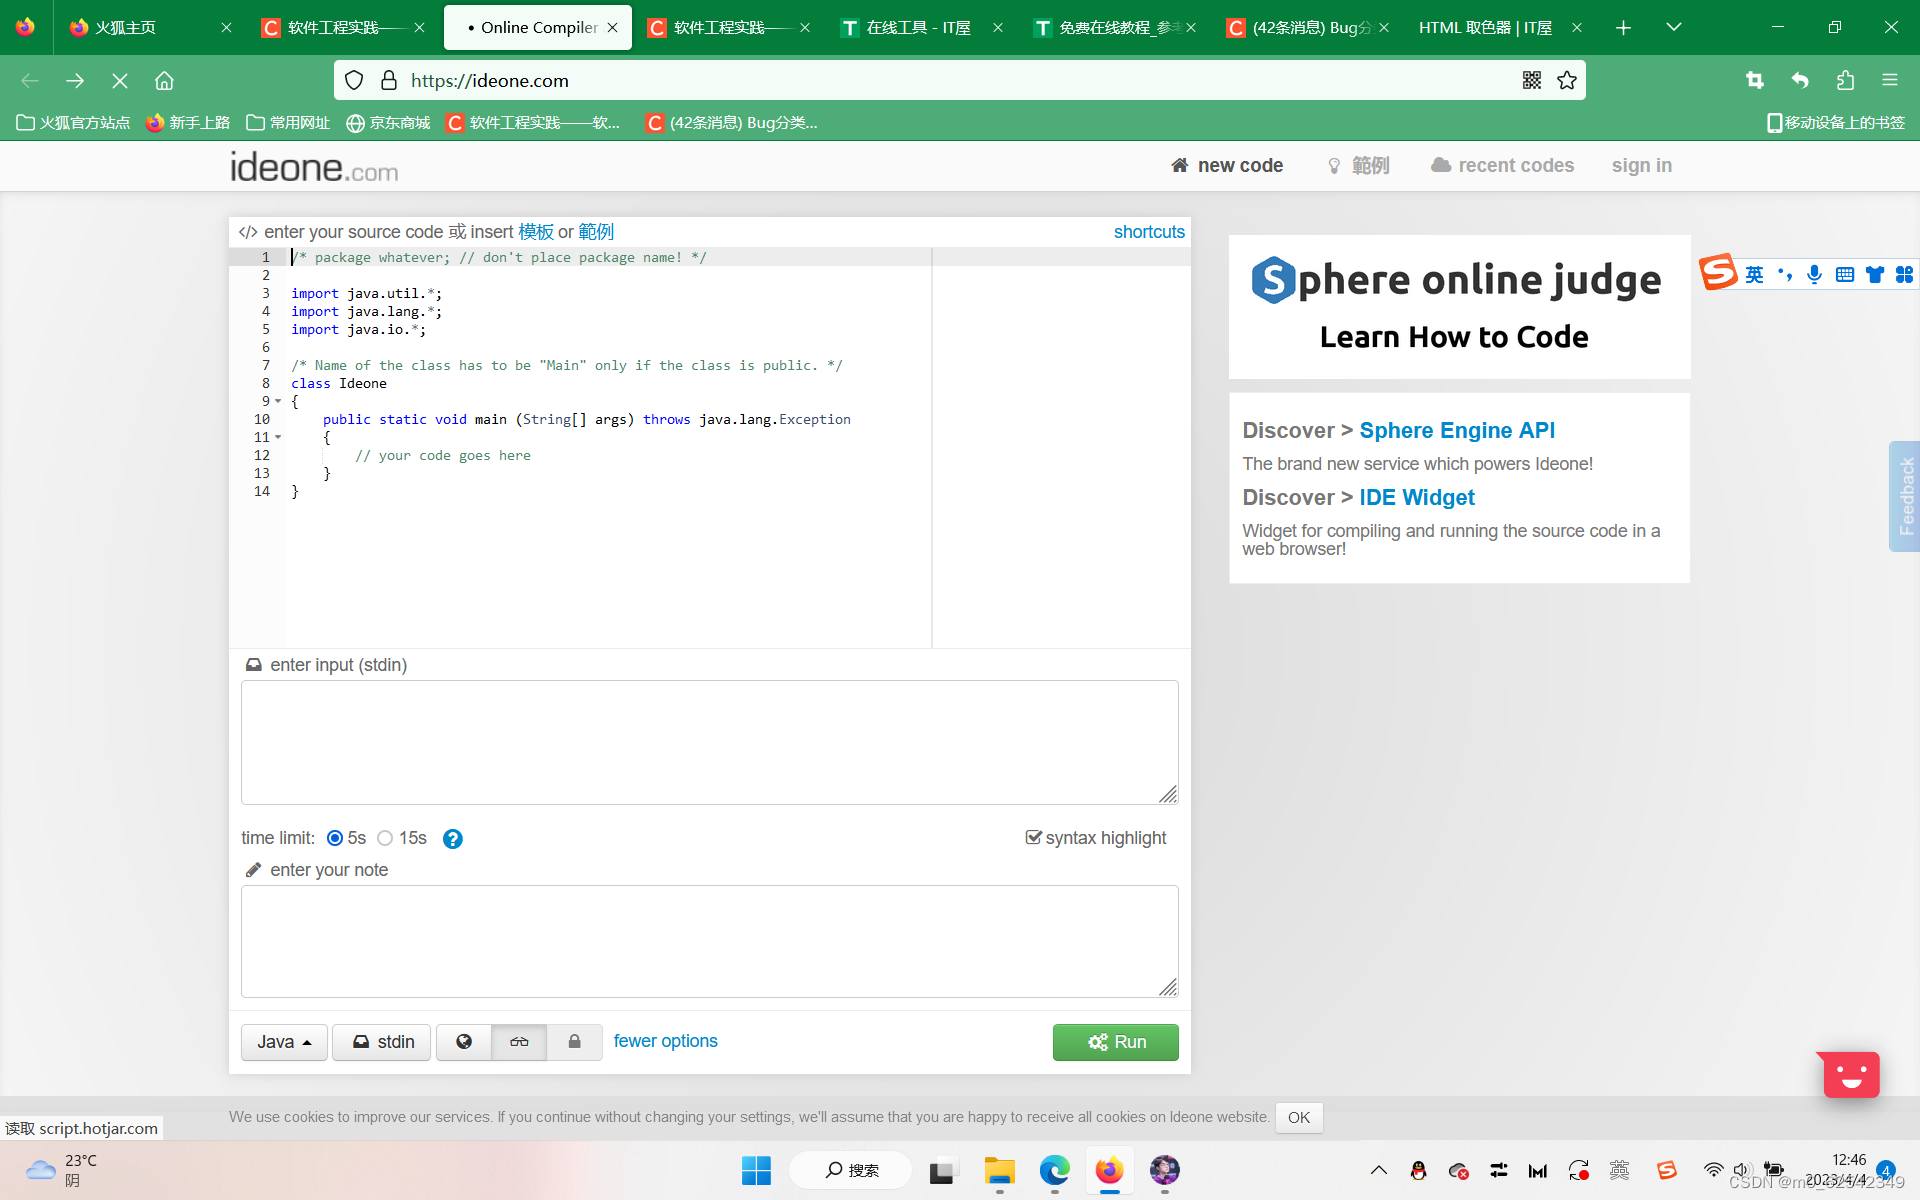The width and height of the screenshot is (1920, 1200).
Task: Select the 5s time limit radio
Action: click(x=335, y=838)
